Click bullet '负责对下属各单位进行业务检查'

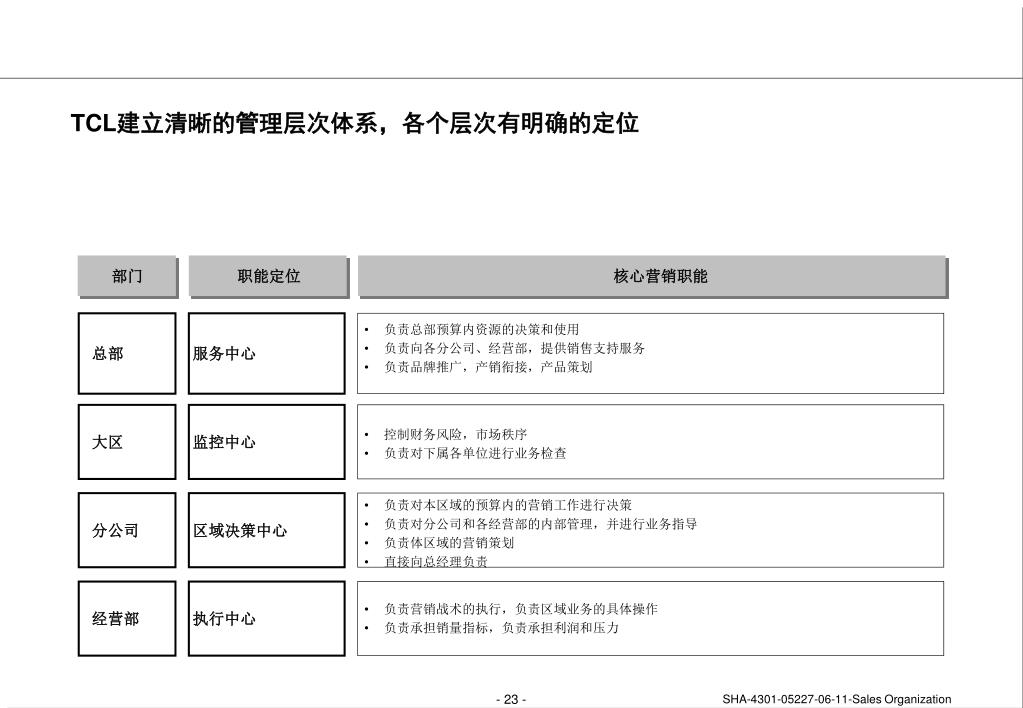pos(475,453)
